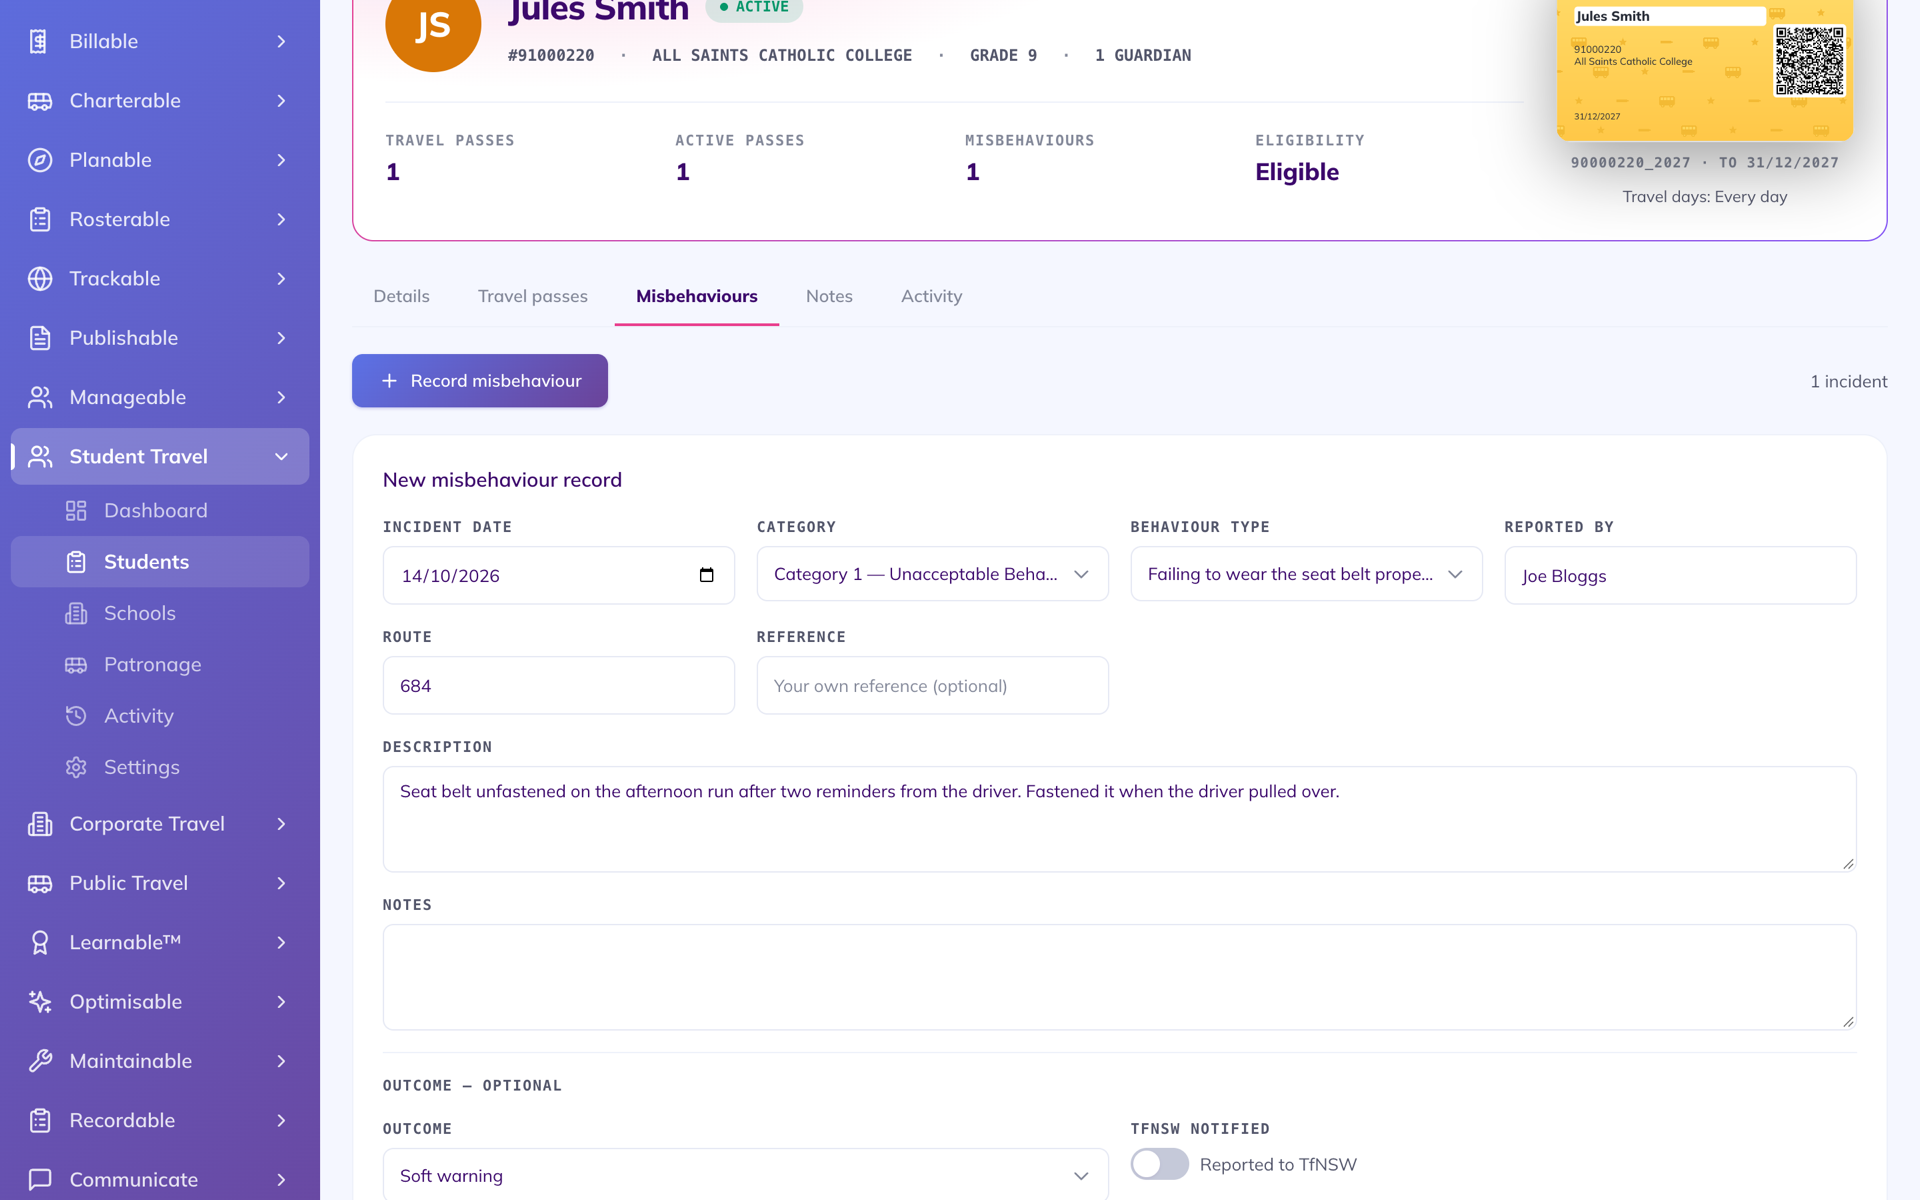Open Activity in the sidebar submenu
This screenshot has width=1920, height=1200.
point(160,716)
